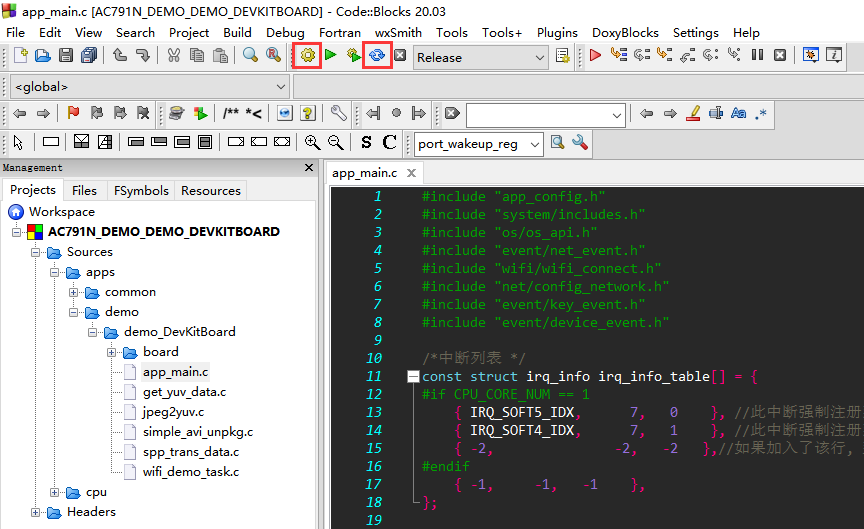Click the Undo arrow icon
This screenshot has height=529, width=864.
click(120, 55)
